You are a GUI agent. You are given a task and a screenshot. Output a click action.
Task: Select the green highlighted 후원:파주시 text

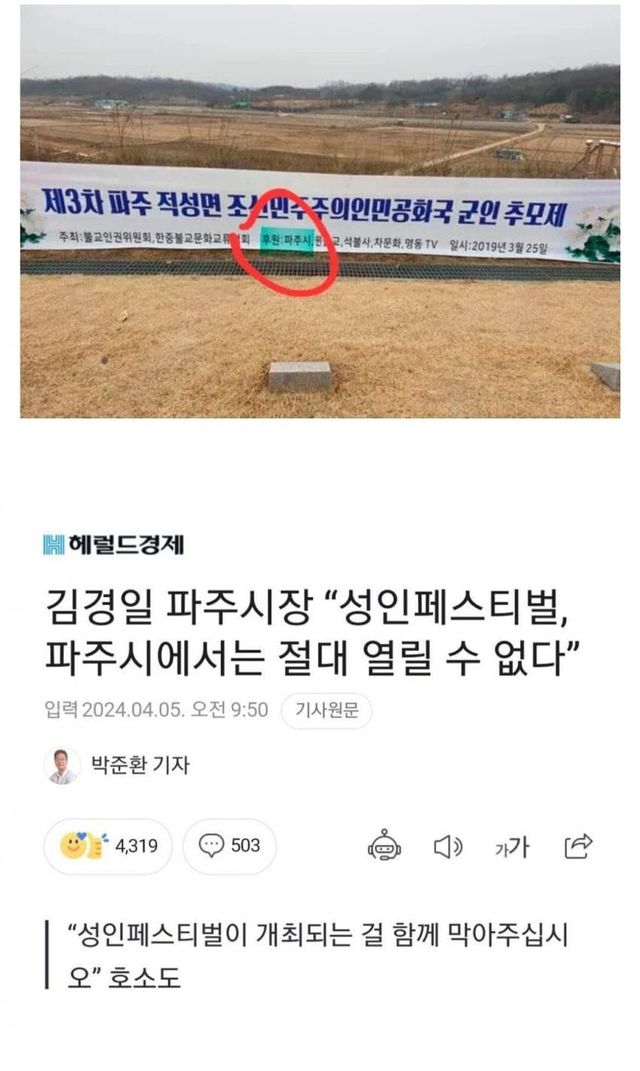pyautogui.click(x=287, y=241)
